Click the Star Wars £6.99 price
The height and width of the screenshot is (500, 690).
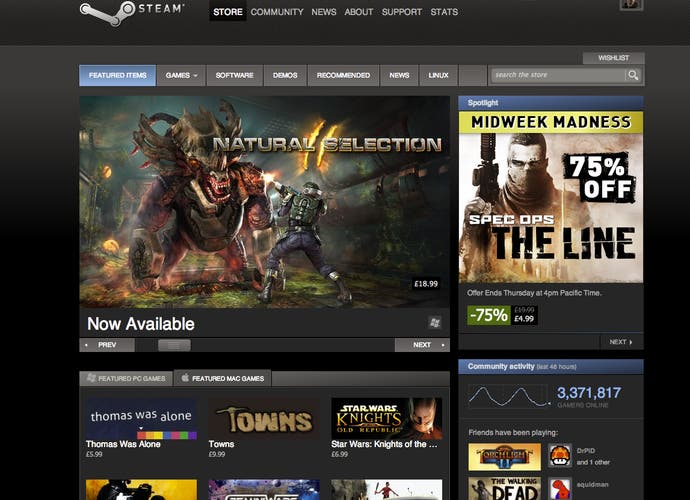tap(340, 454)
